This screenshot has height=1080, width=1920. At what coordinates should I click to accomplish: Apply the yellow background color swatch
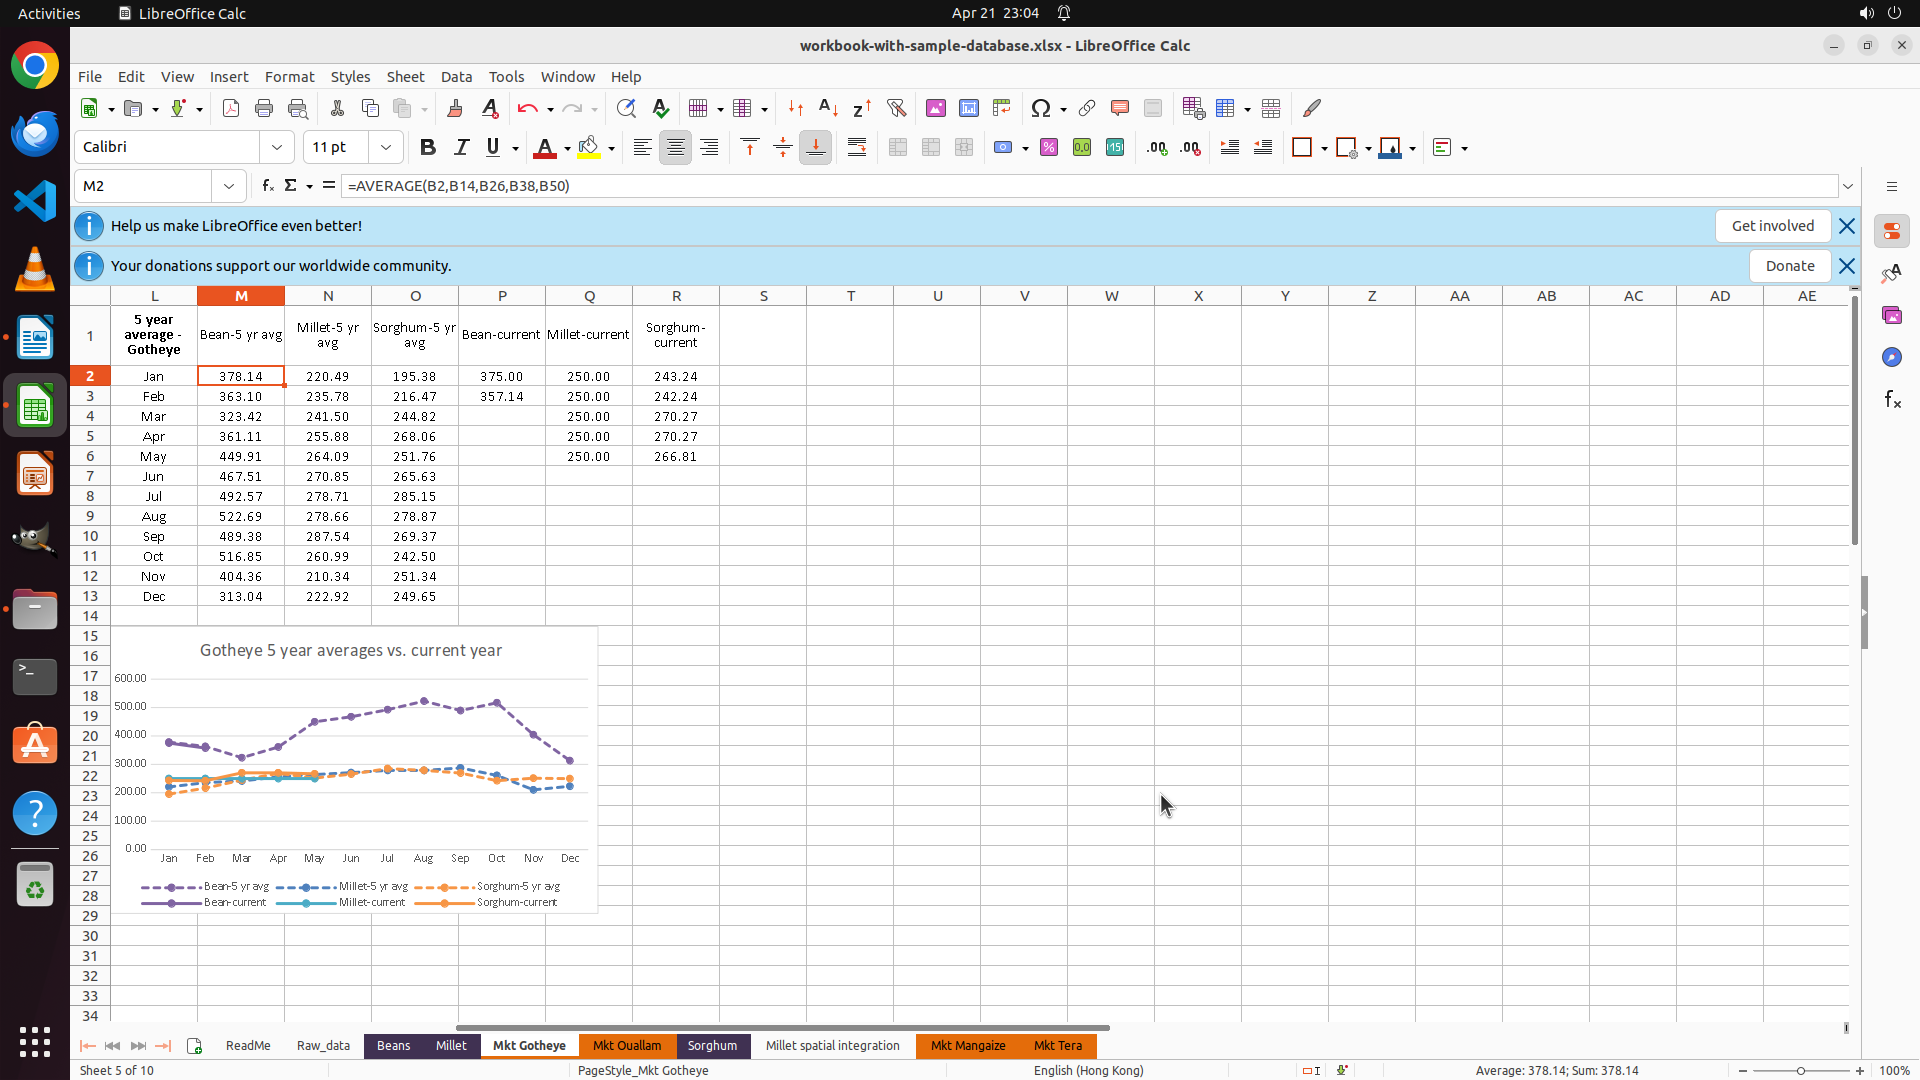(589, 147)
